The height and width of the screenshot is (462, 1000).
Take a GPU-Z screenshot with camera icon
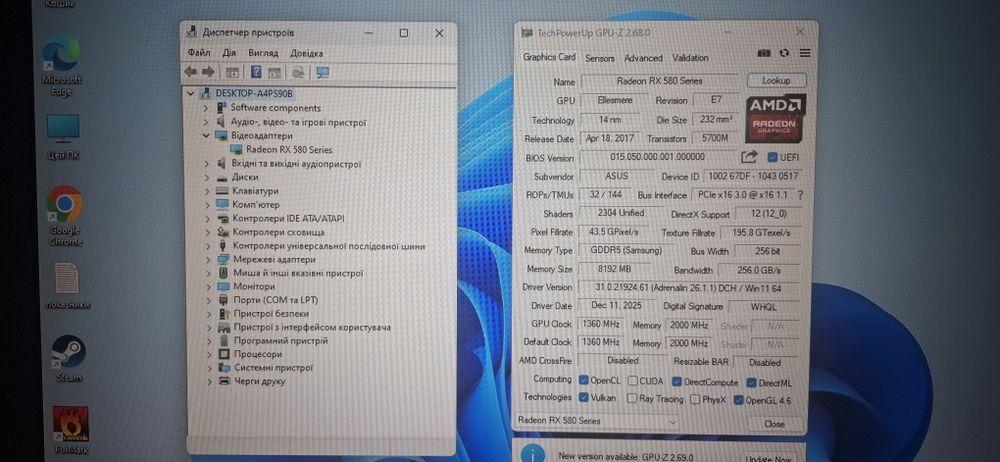pos(763,53)
